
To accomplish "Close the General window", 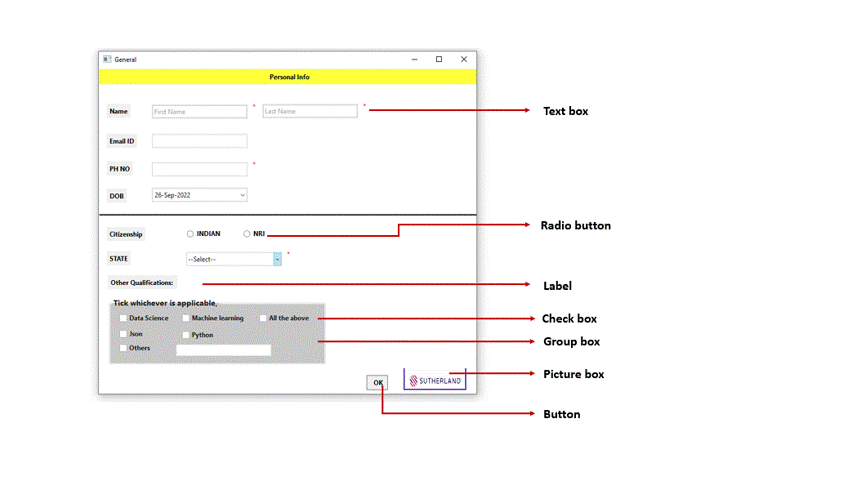I will 464,60.
